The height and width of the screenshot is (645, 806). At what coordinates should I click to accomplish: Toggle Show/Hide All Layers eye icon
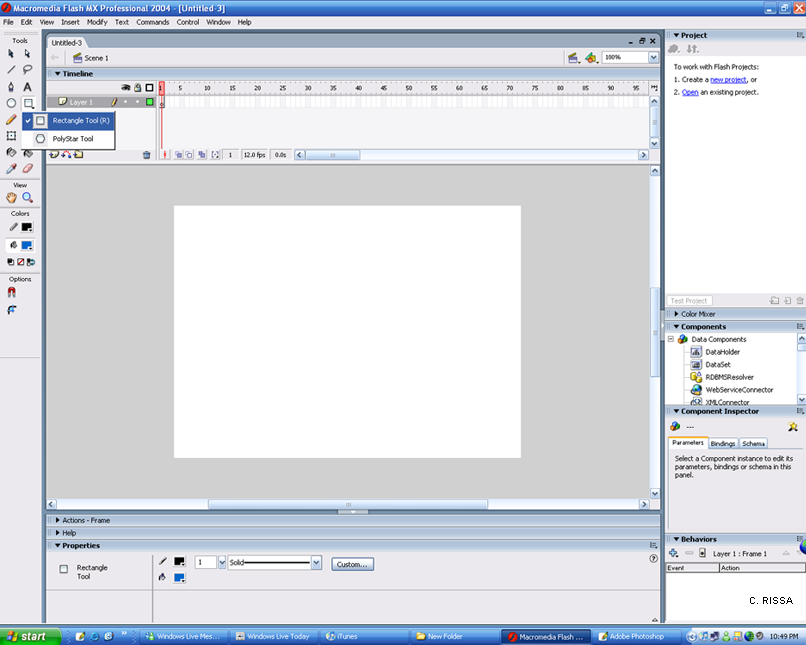(125, 87)
